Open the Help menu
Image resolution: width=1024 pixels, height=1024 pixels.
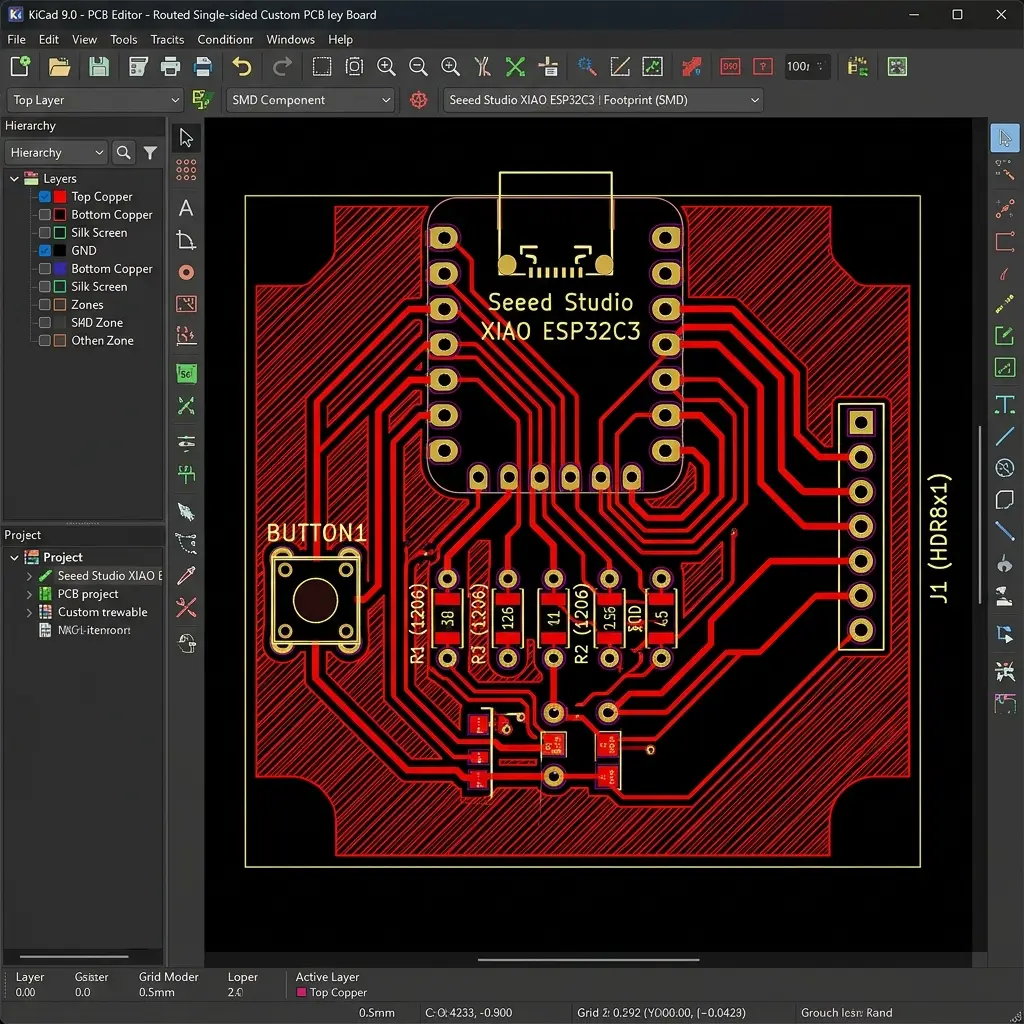click(340, 39)
